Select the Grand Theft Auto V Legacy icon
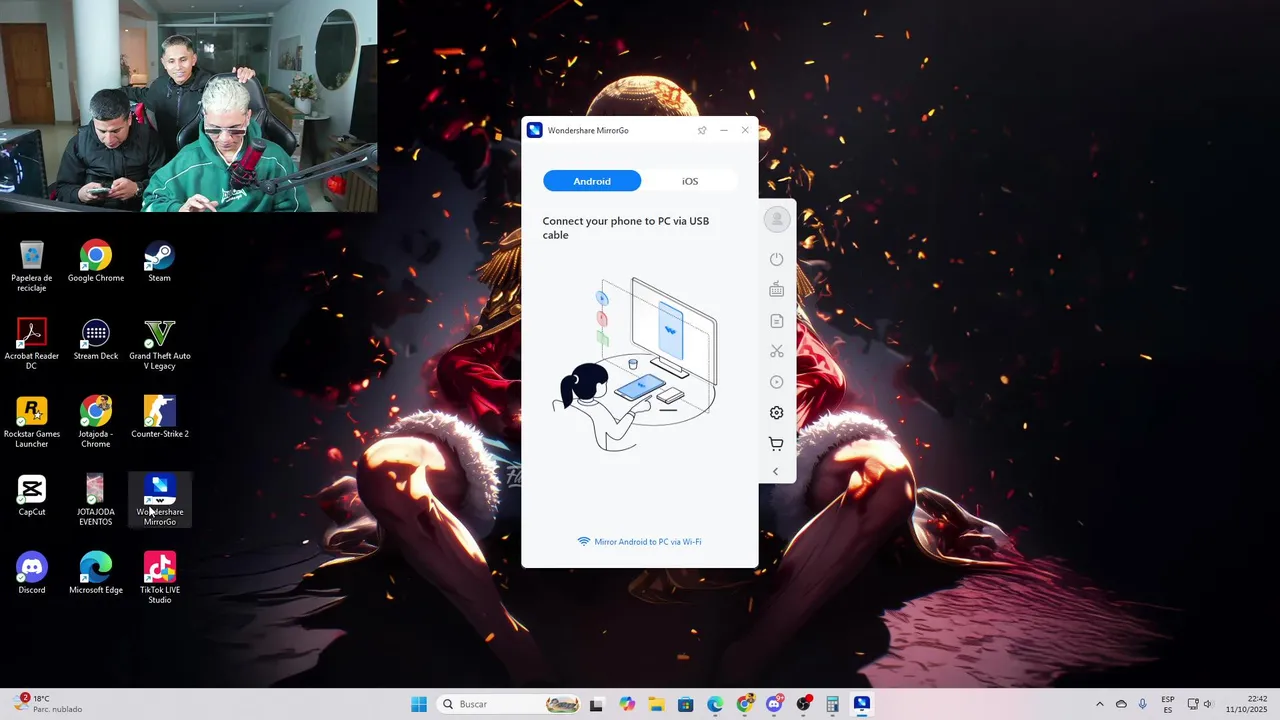1280x720 pixels. pos(160,344)
